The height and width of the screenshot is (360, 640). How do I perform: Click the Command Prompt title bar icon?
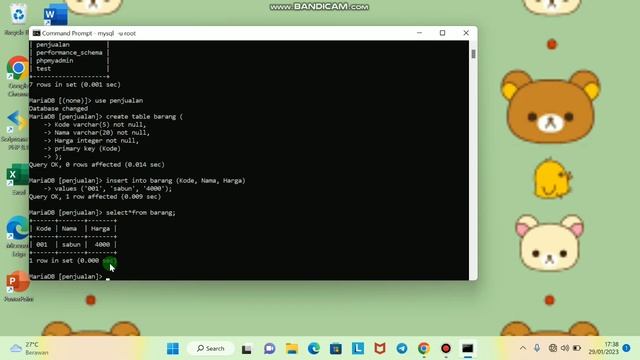(x=36, y=33)
